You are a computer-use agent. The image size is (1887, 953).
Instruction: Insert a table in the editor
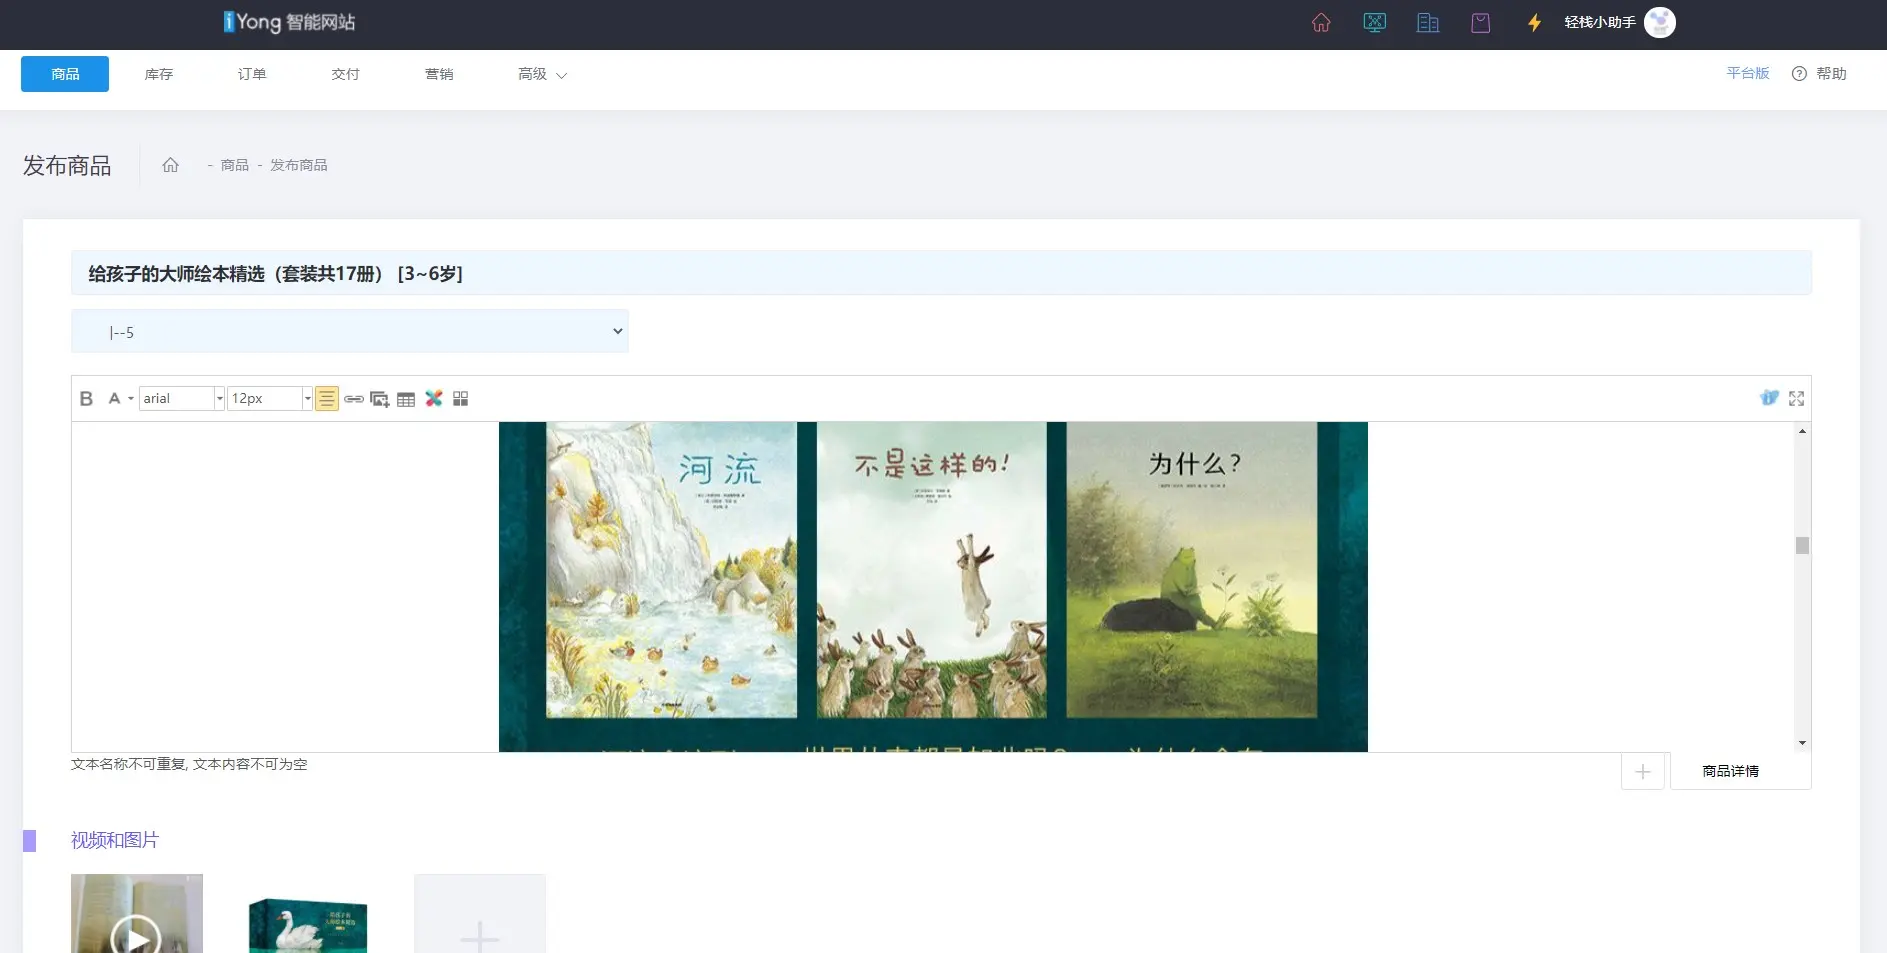406,399
